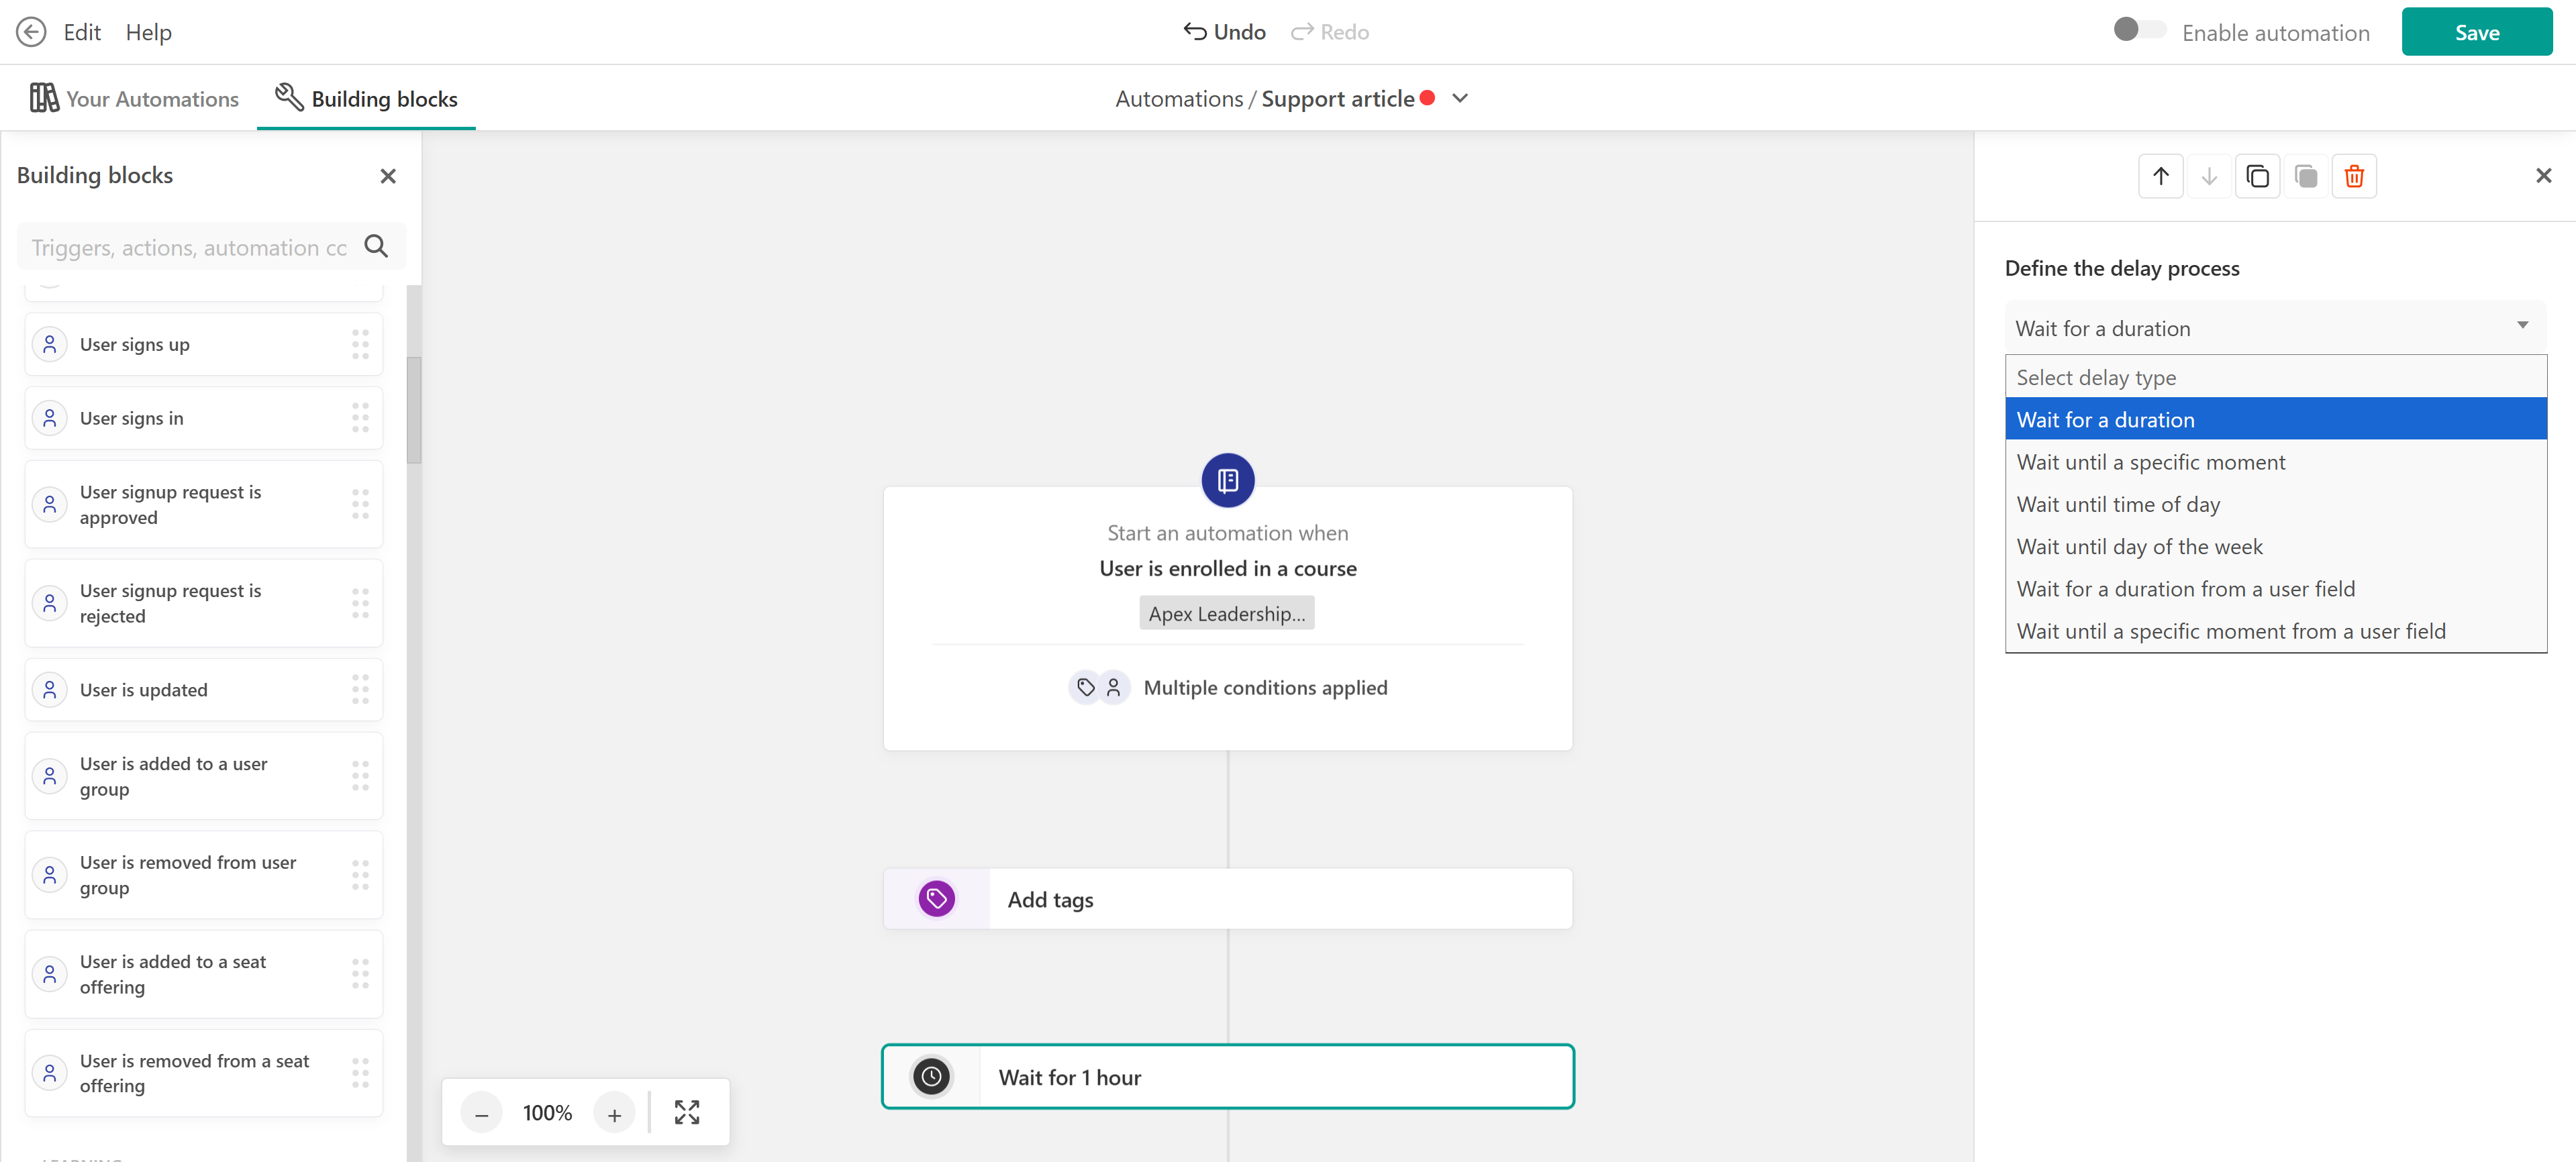Click the move step up arrow icon

[2160, 176]
